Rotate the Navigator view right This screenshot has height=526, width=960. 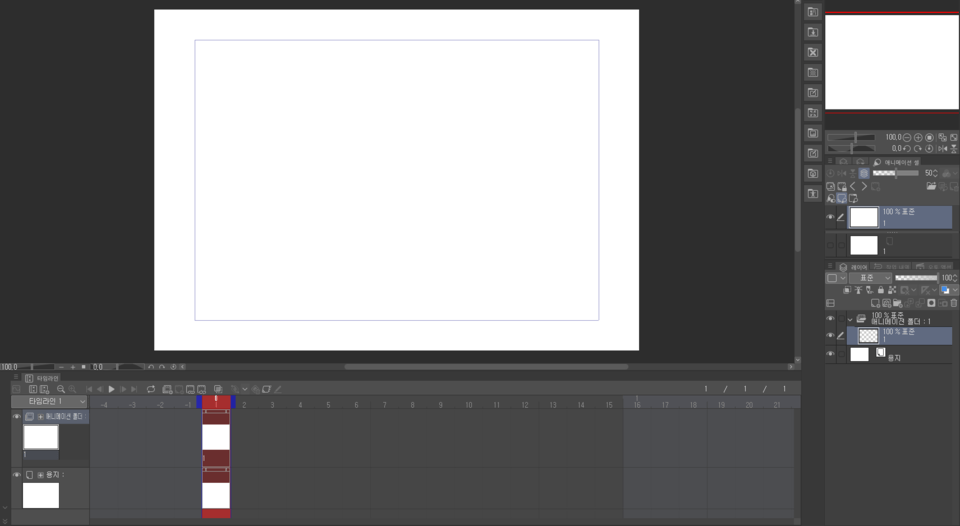point(918,148)
